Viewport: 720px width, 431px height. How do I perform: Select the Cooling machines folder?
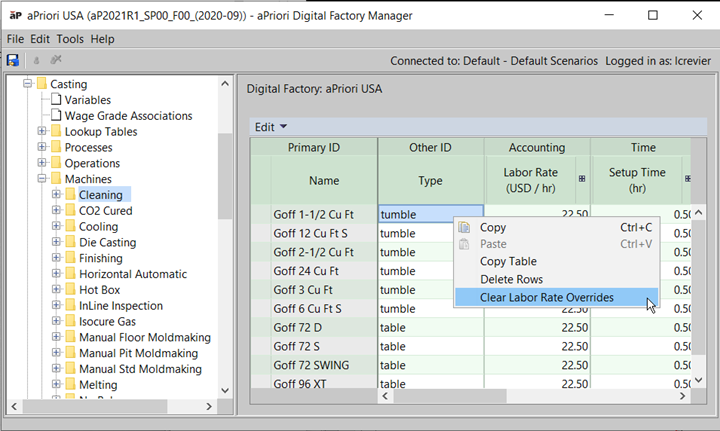pyautogui.click(x=98, y=226)
